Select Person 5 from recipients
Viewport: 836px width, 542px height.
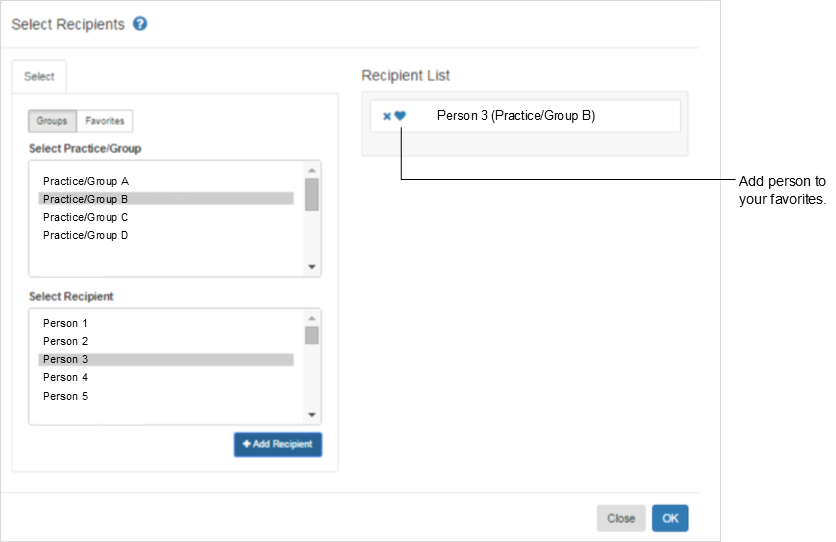click(x=66, y=396)
